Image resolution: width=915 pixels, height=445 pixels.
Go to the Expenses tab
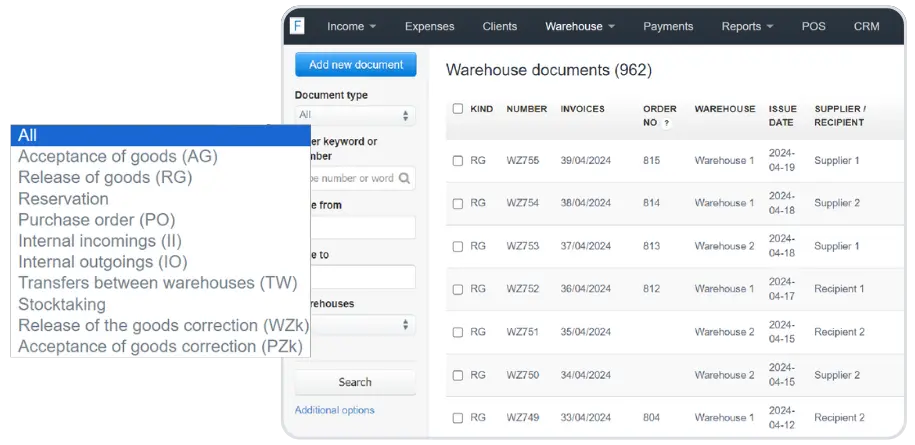429,26
